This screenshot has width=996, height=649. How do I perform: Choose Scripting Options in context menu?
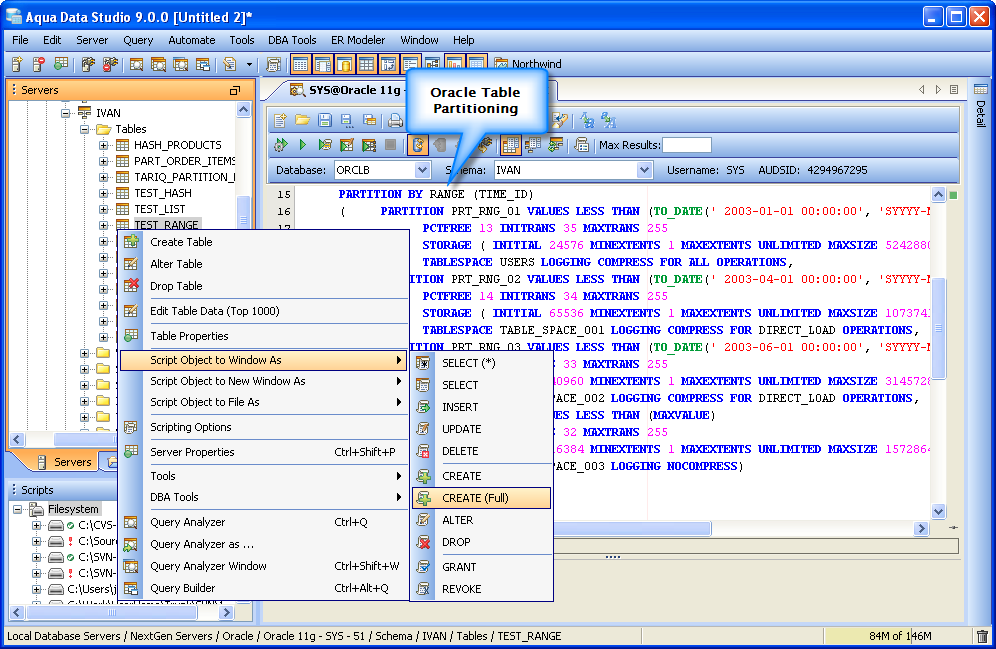tap(264, 427)
